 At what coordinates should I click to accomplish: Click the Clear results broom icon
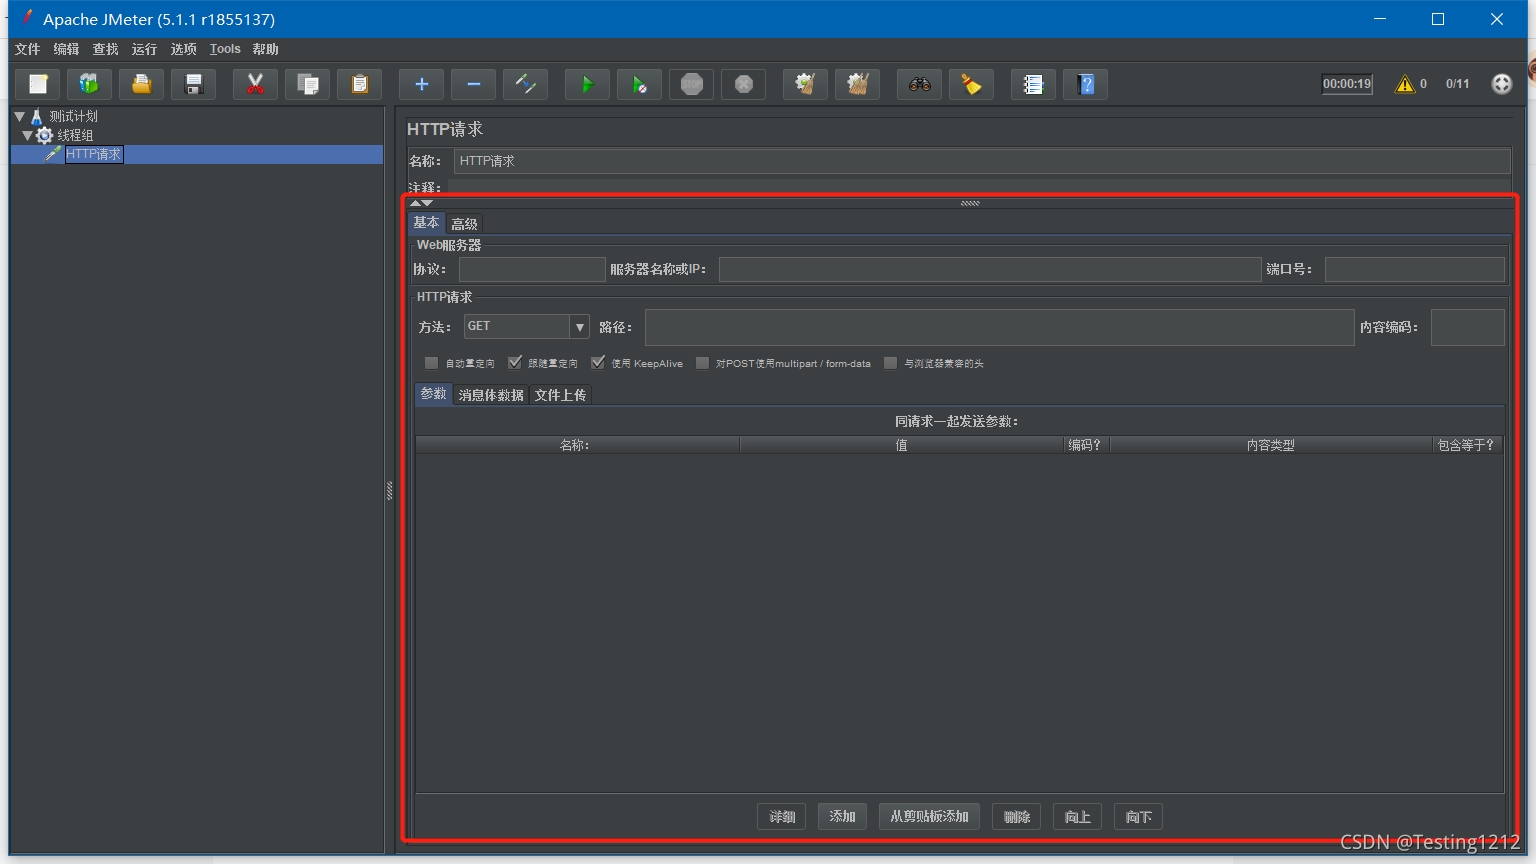[806, 84]
